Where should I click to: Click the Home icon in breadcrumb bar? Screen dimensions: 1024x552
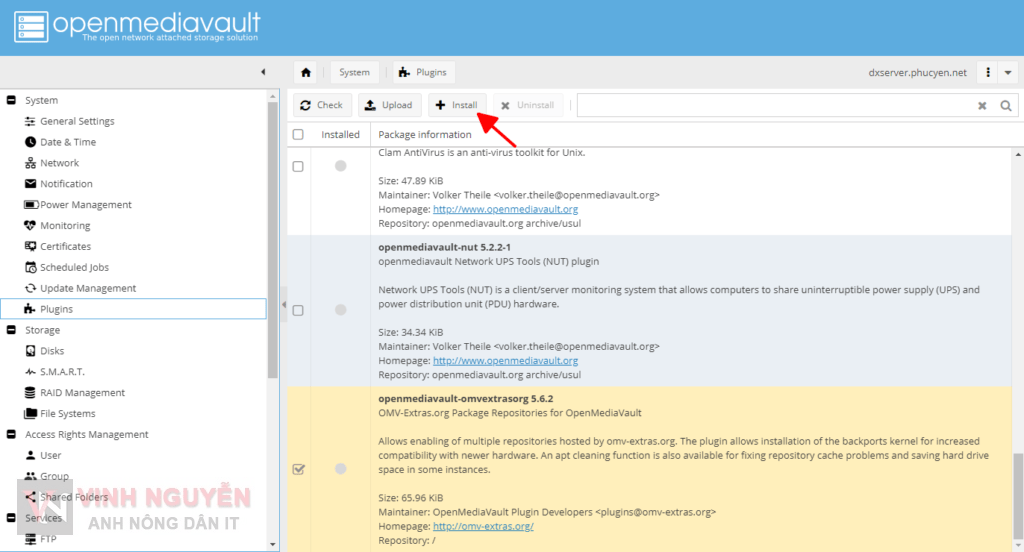306,72
